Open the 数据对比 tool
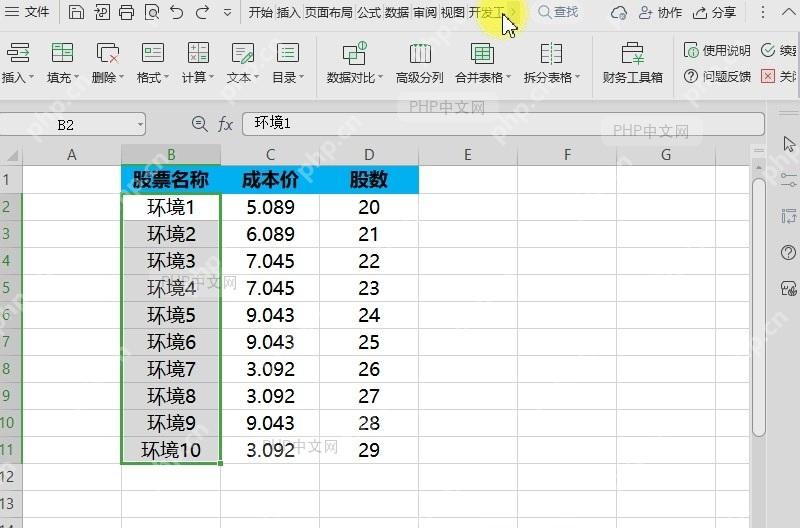800x528 pixels. tap(354, 63)
